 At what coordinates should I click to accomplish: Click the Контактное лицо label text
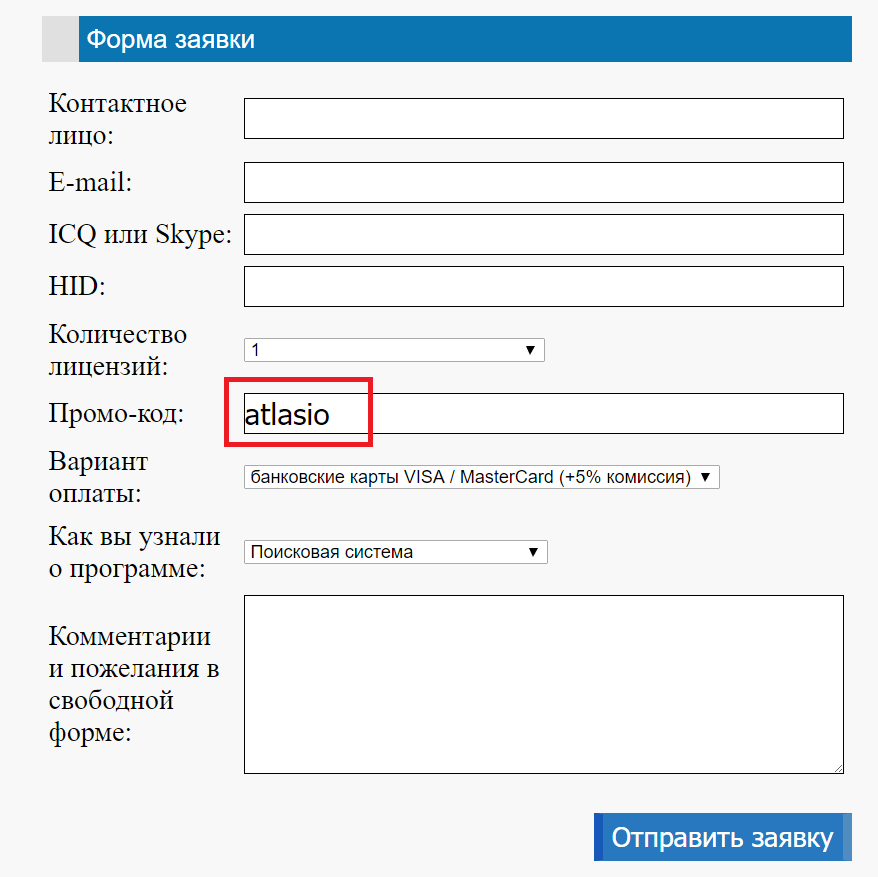(x=117, y=118)
